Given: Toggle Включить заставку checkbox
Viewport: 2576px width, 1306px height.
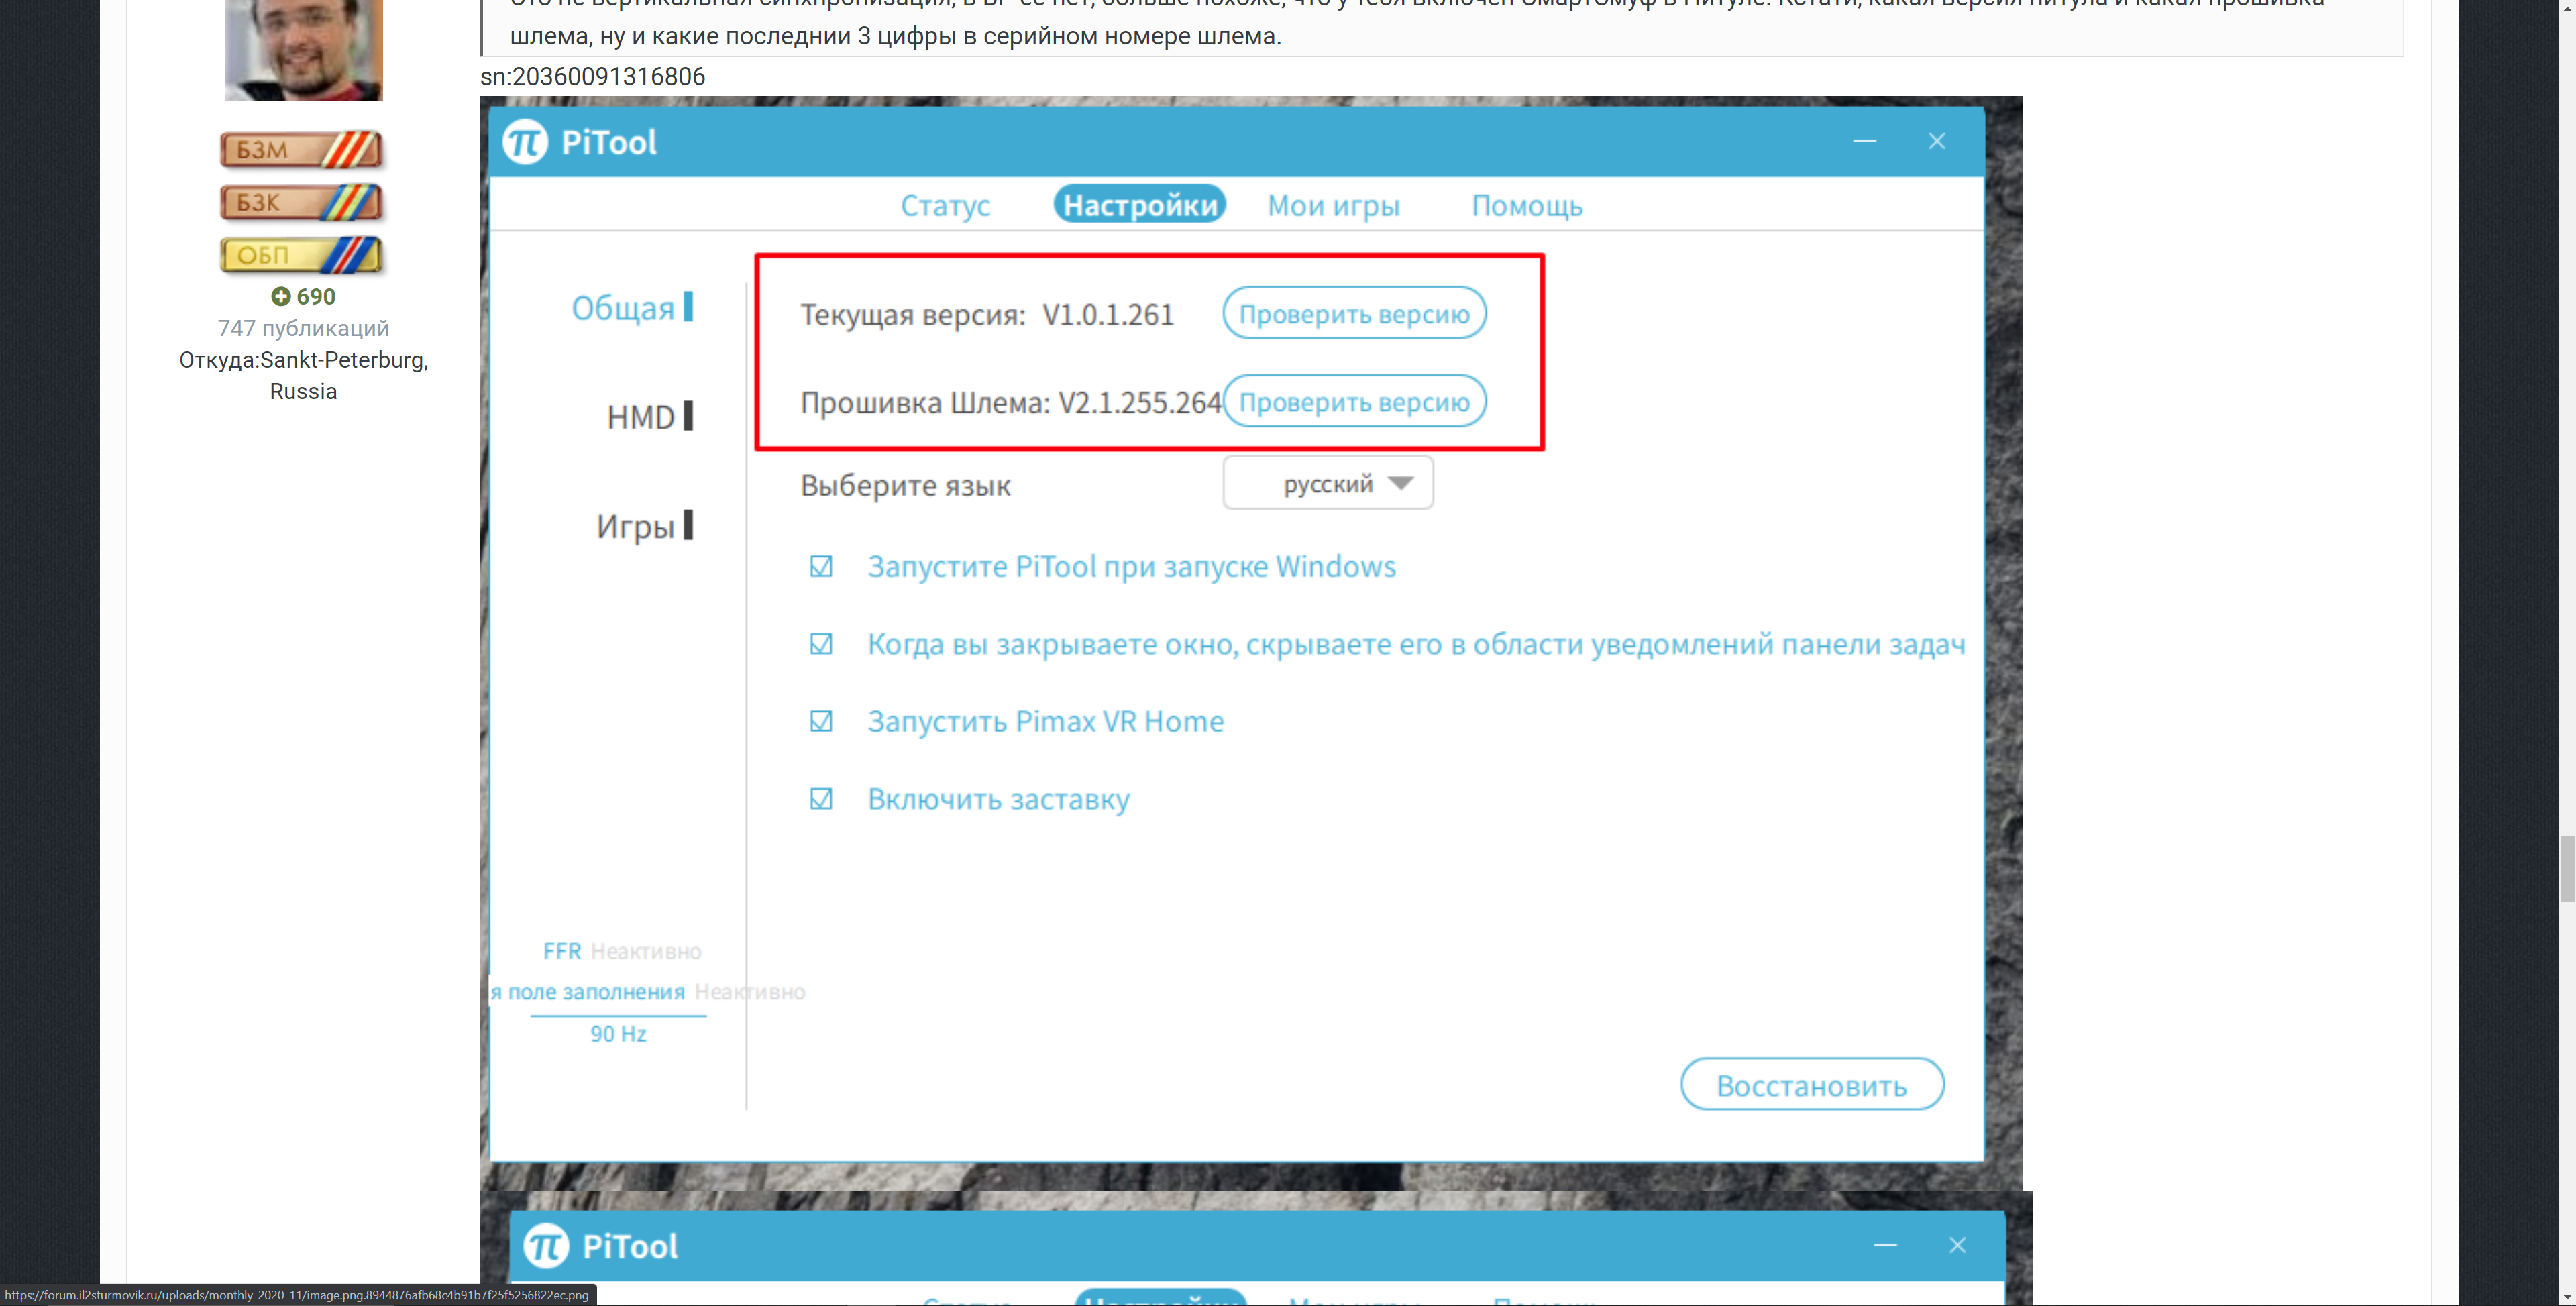Looking at the screenshot, I should pos(821,799).
